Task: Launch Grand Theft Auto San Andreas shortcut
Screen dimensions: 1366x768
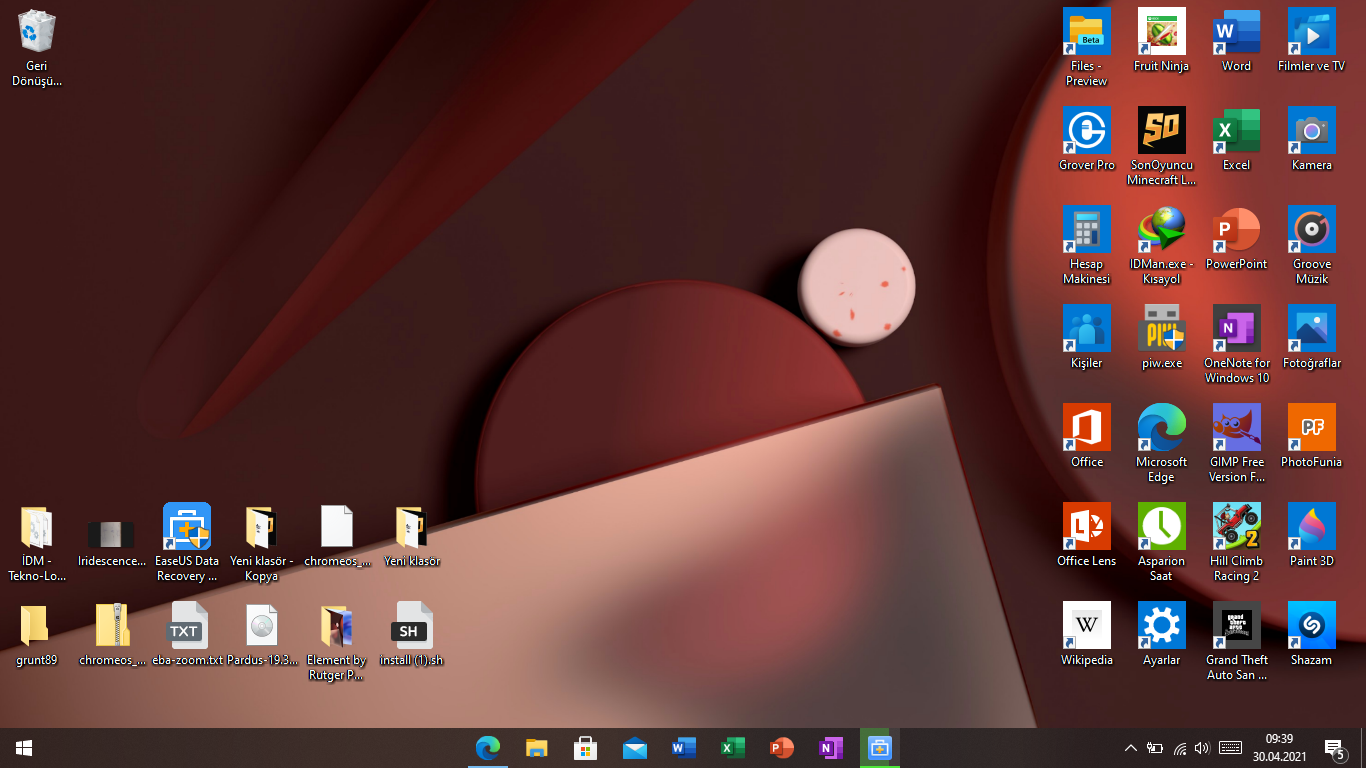Action: 1236,641
